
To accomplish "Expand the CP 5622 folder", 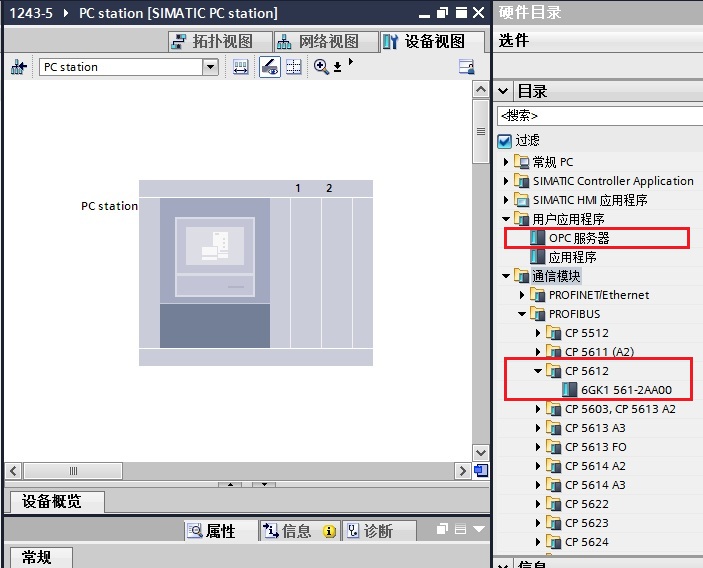I will (538, 504).
